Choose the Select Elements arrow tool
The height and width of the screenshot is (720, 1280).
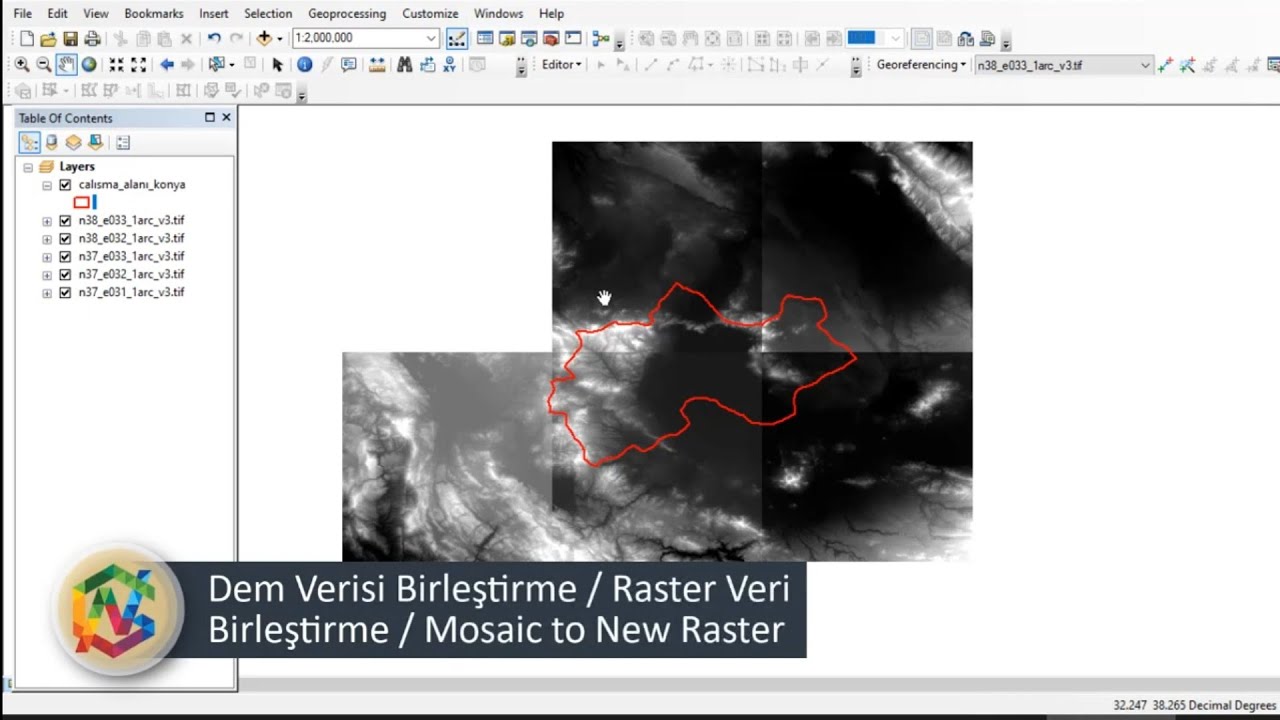[277, 64]
